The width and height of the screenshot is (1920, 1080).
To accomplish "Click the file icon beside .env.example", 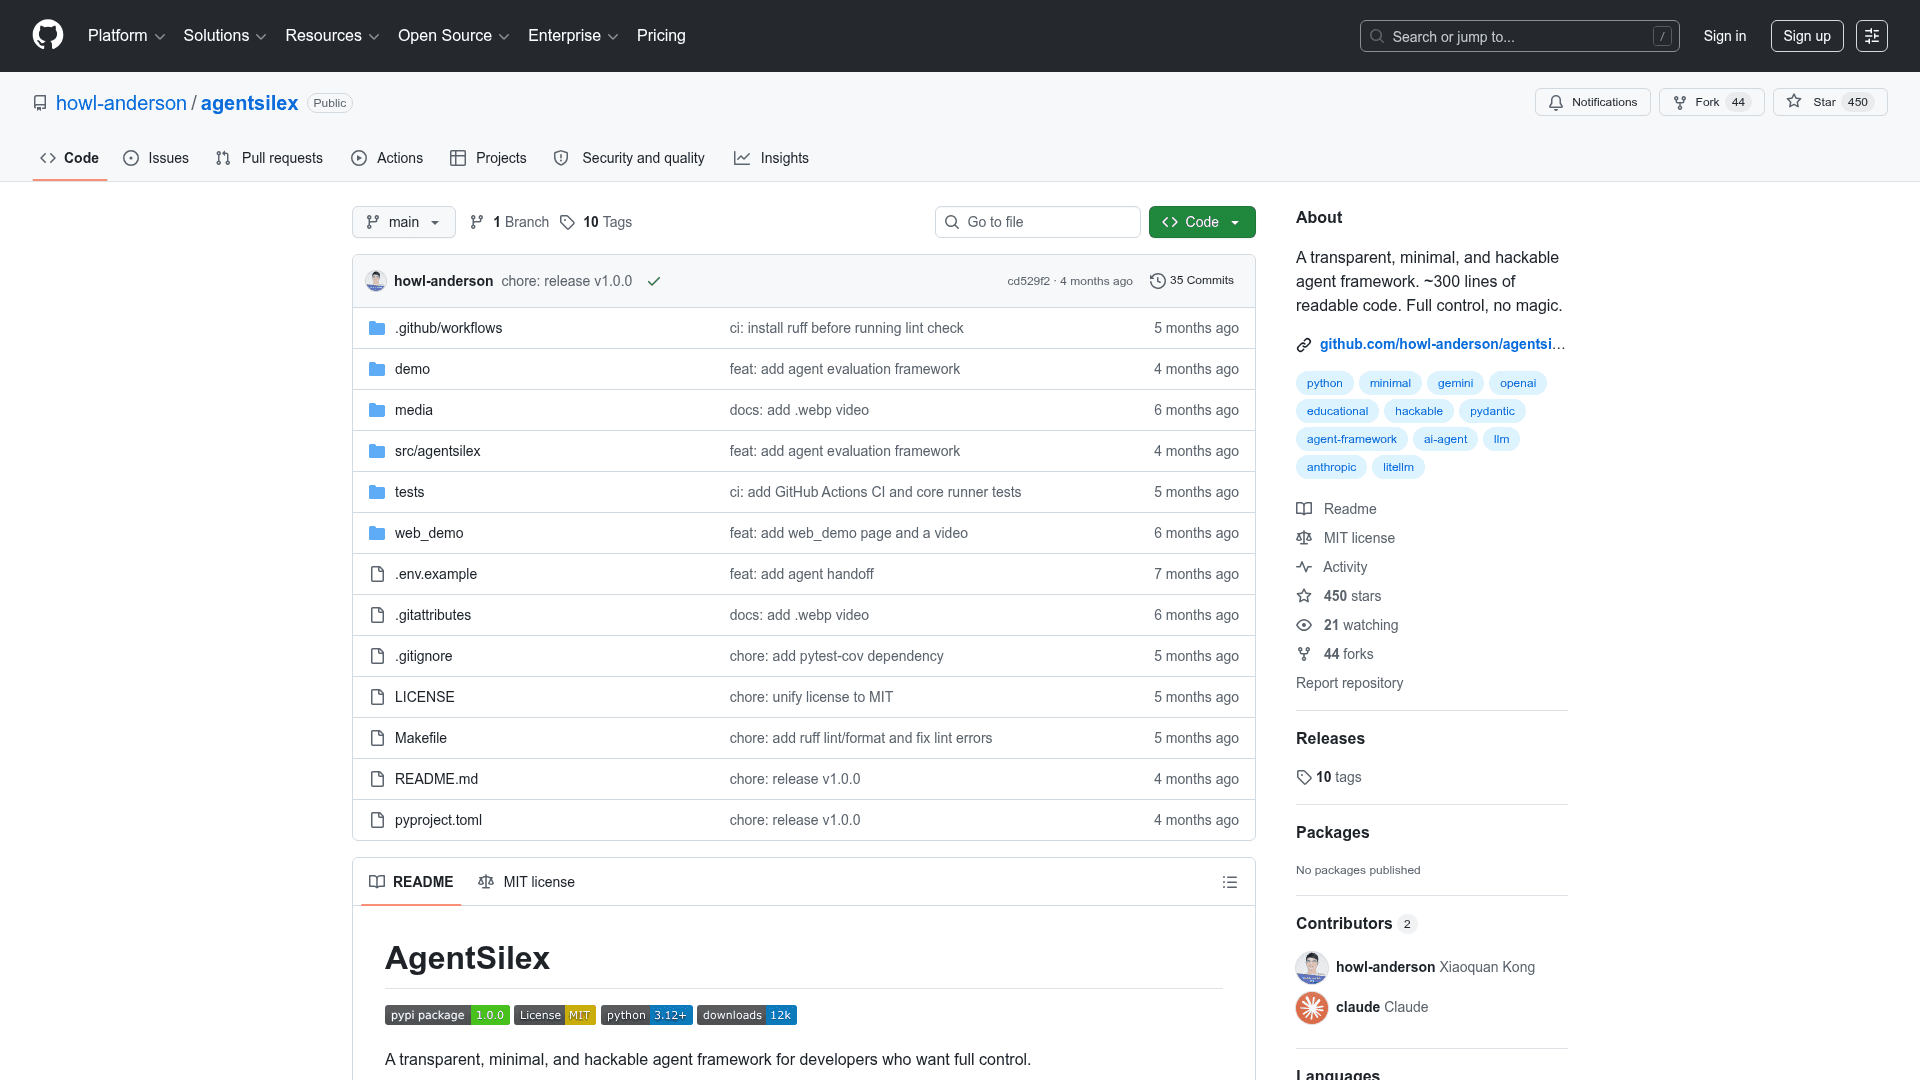I will (377, 574).
